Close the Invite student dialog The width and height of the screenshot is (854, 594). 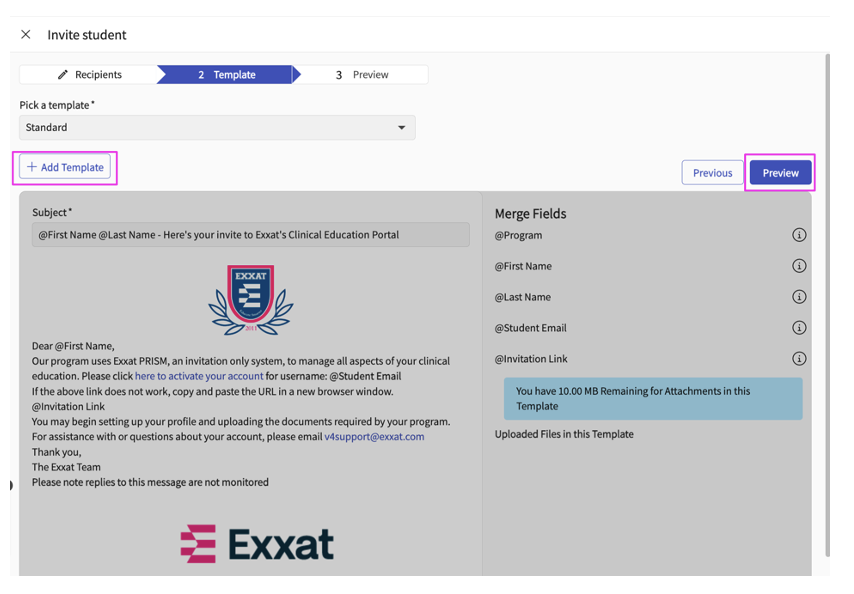coord(26,35)
